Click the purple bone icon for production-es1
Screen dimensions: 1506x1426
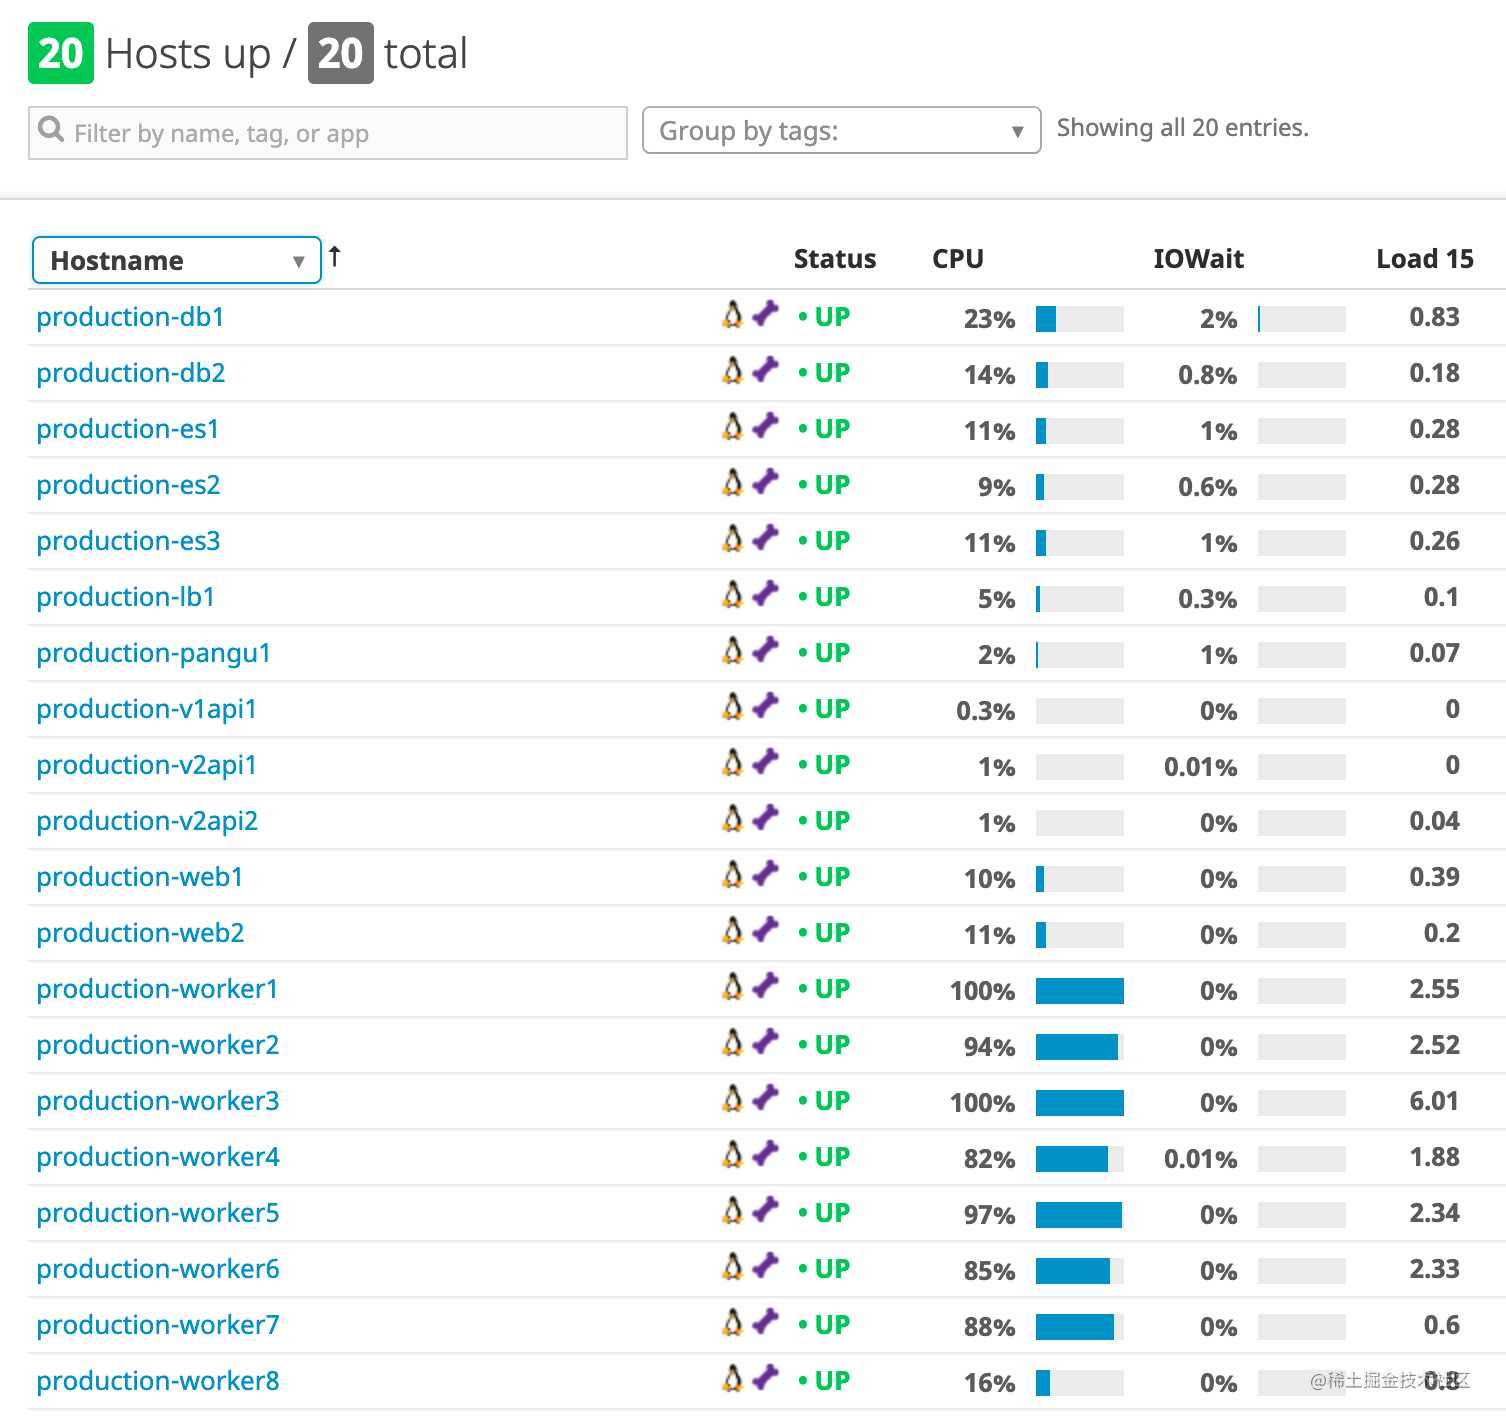coord(765,425)
